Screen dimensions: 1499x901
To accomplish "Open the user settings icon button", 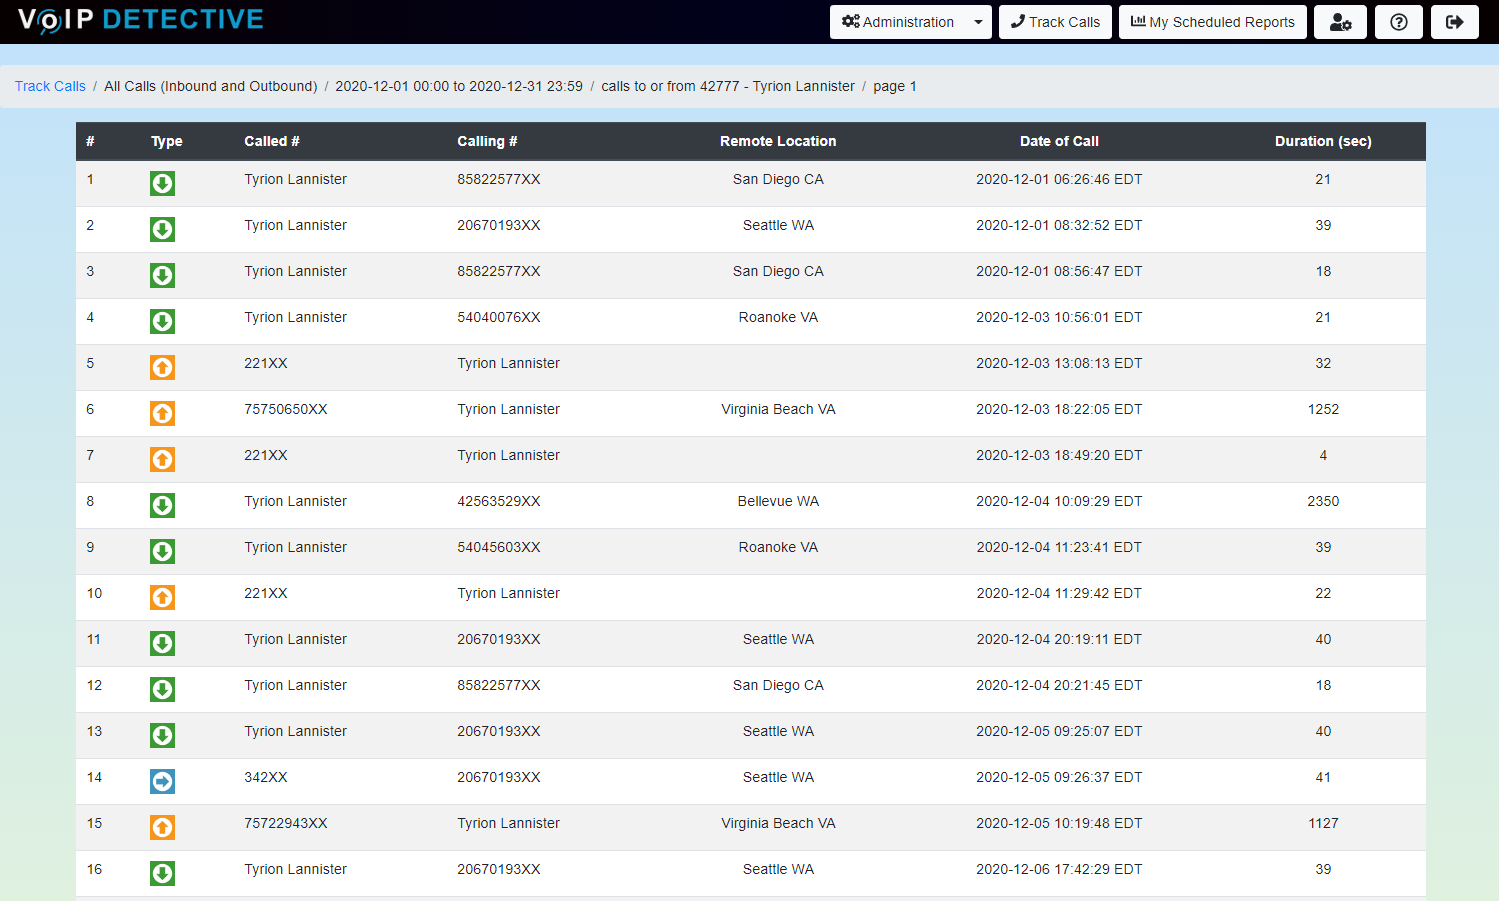I will [x=1340, y=22].
